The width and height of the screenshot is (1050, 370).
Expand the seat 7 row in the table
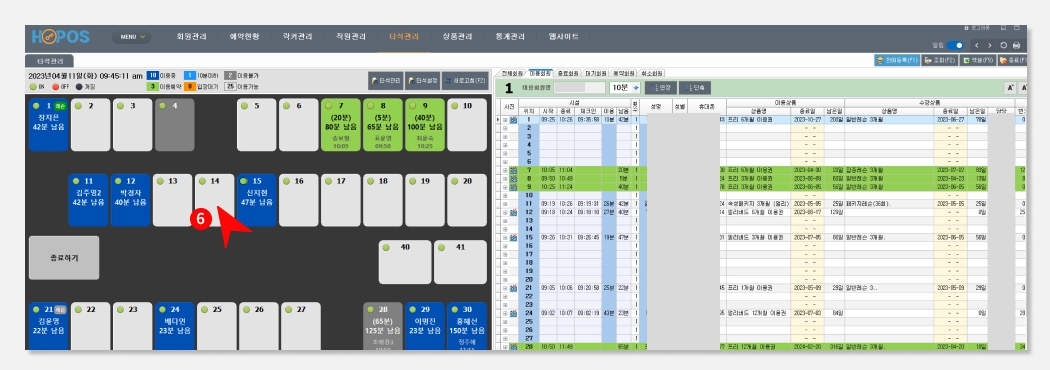coord(504,171)
